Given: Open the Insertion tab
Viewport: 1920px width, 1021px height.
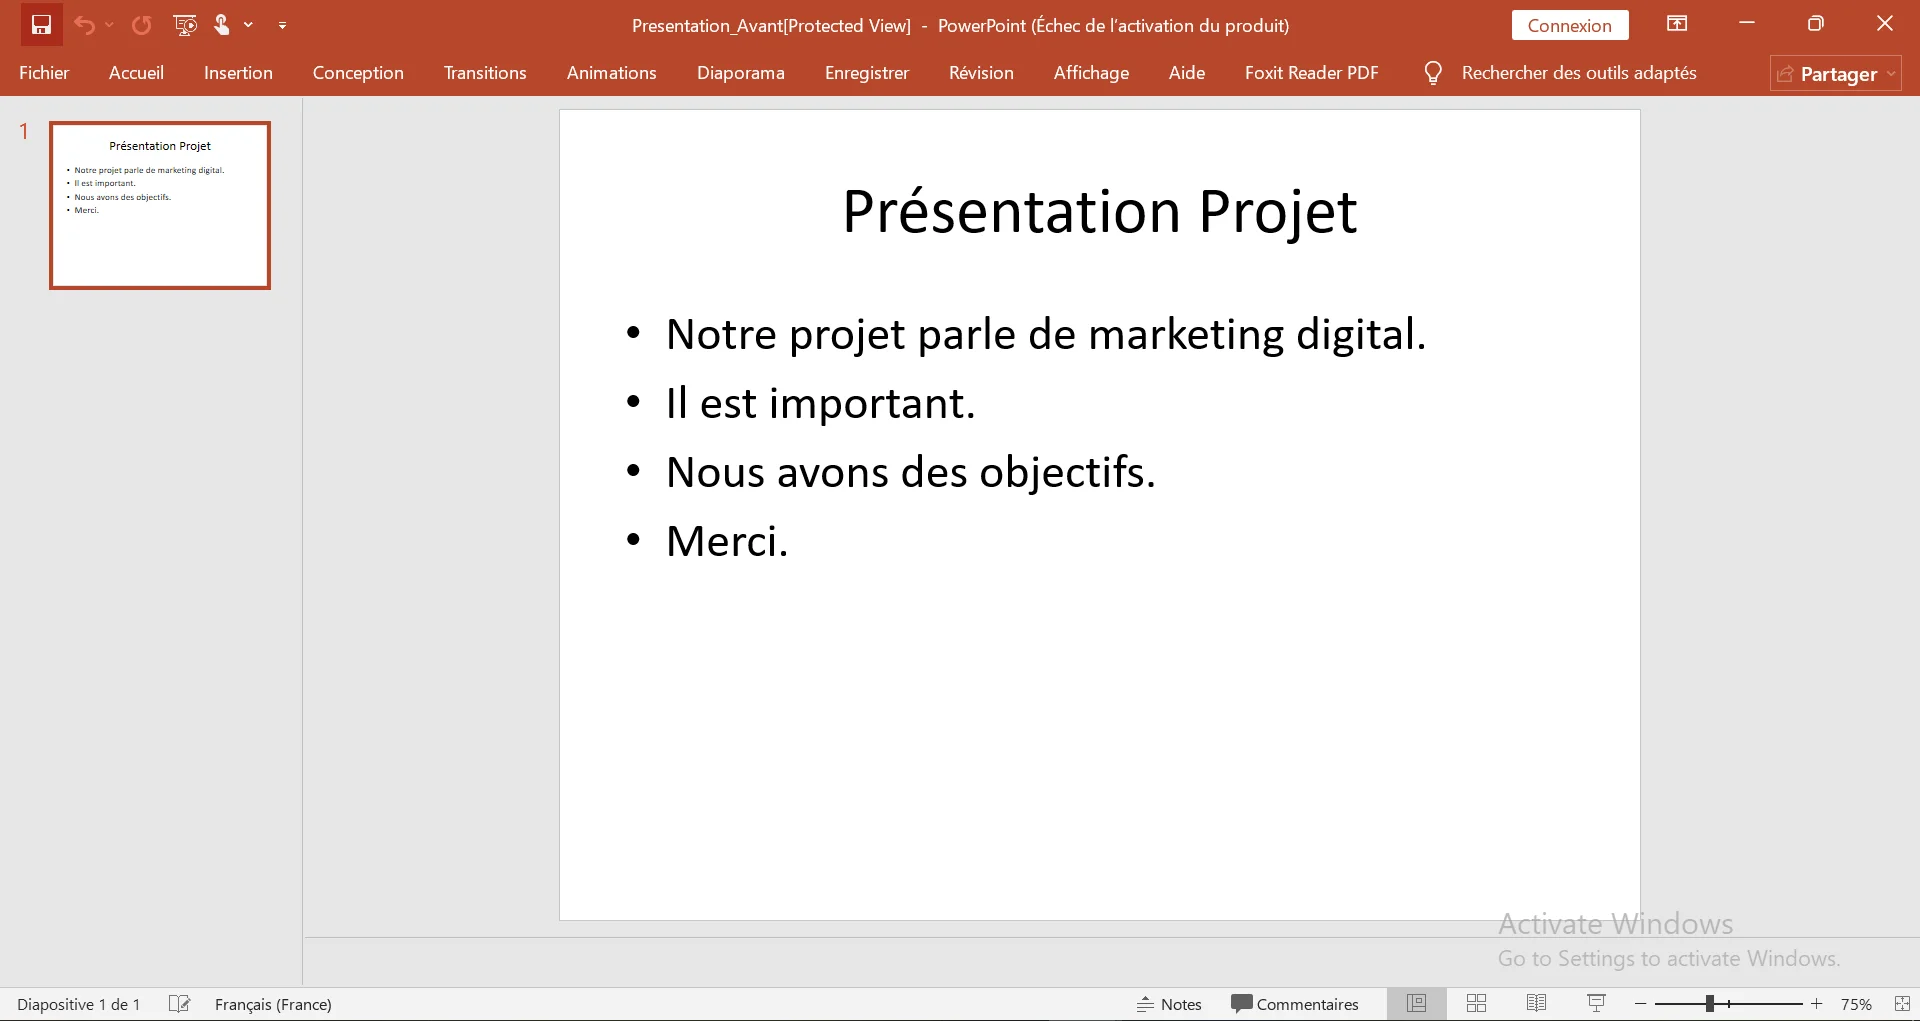Looking at the screenshot, I should pos(238,73).
